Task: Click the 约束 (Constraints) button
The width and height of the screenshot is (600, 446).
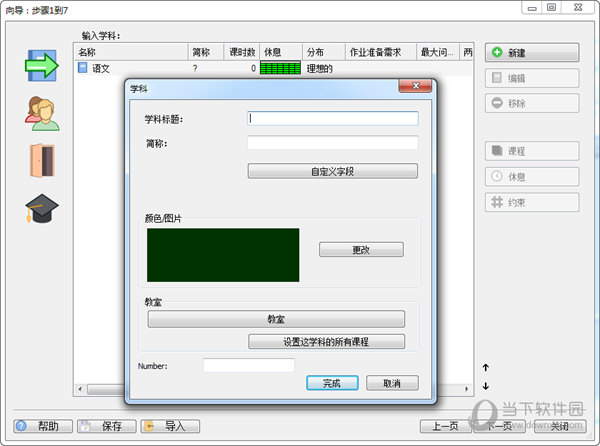Action: coord(532,202)
